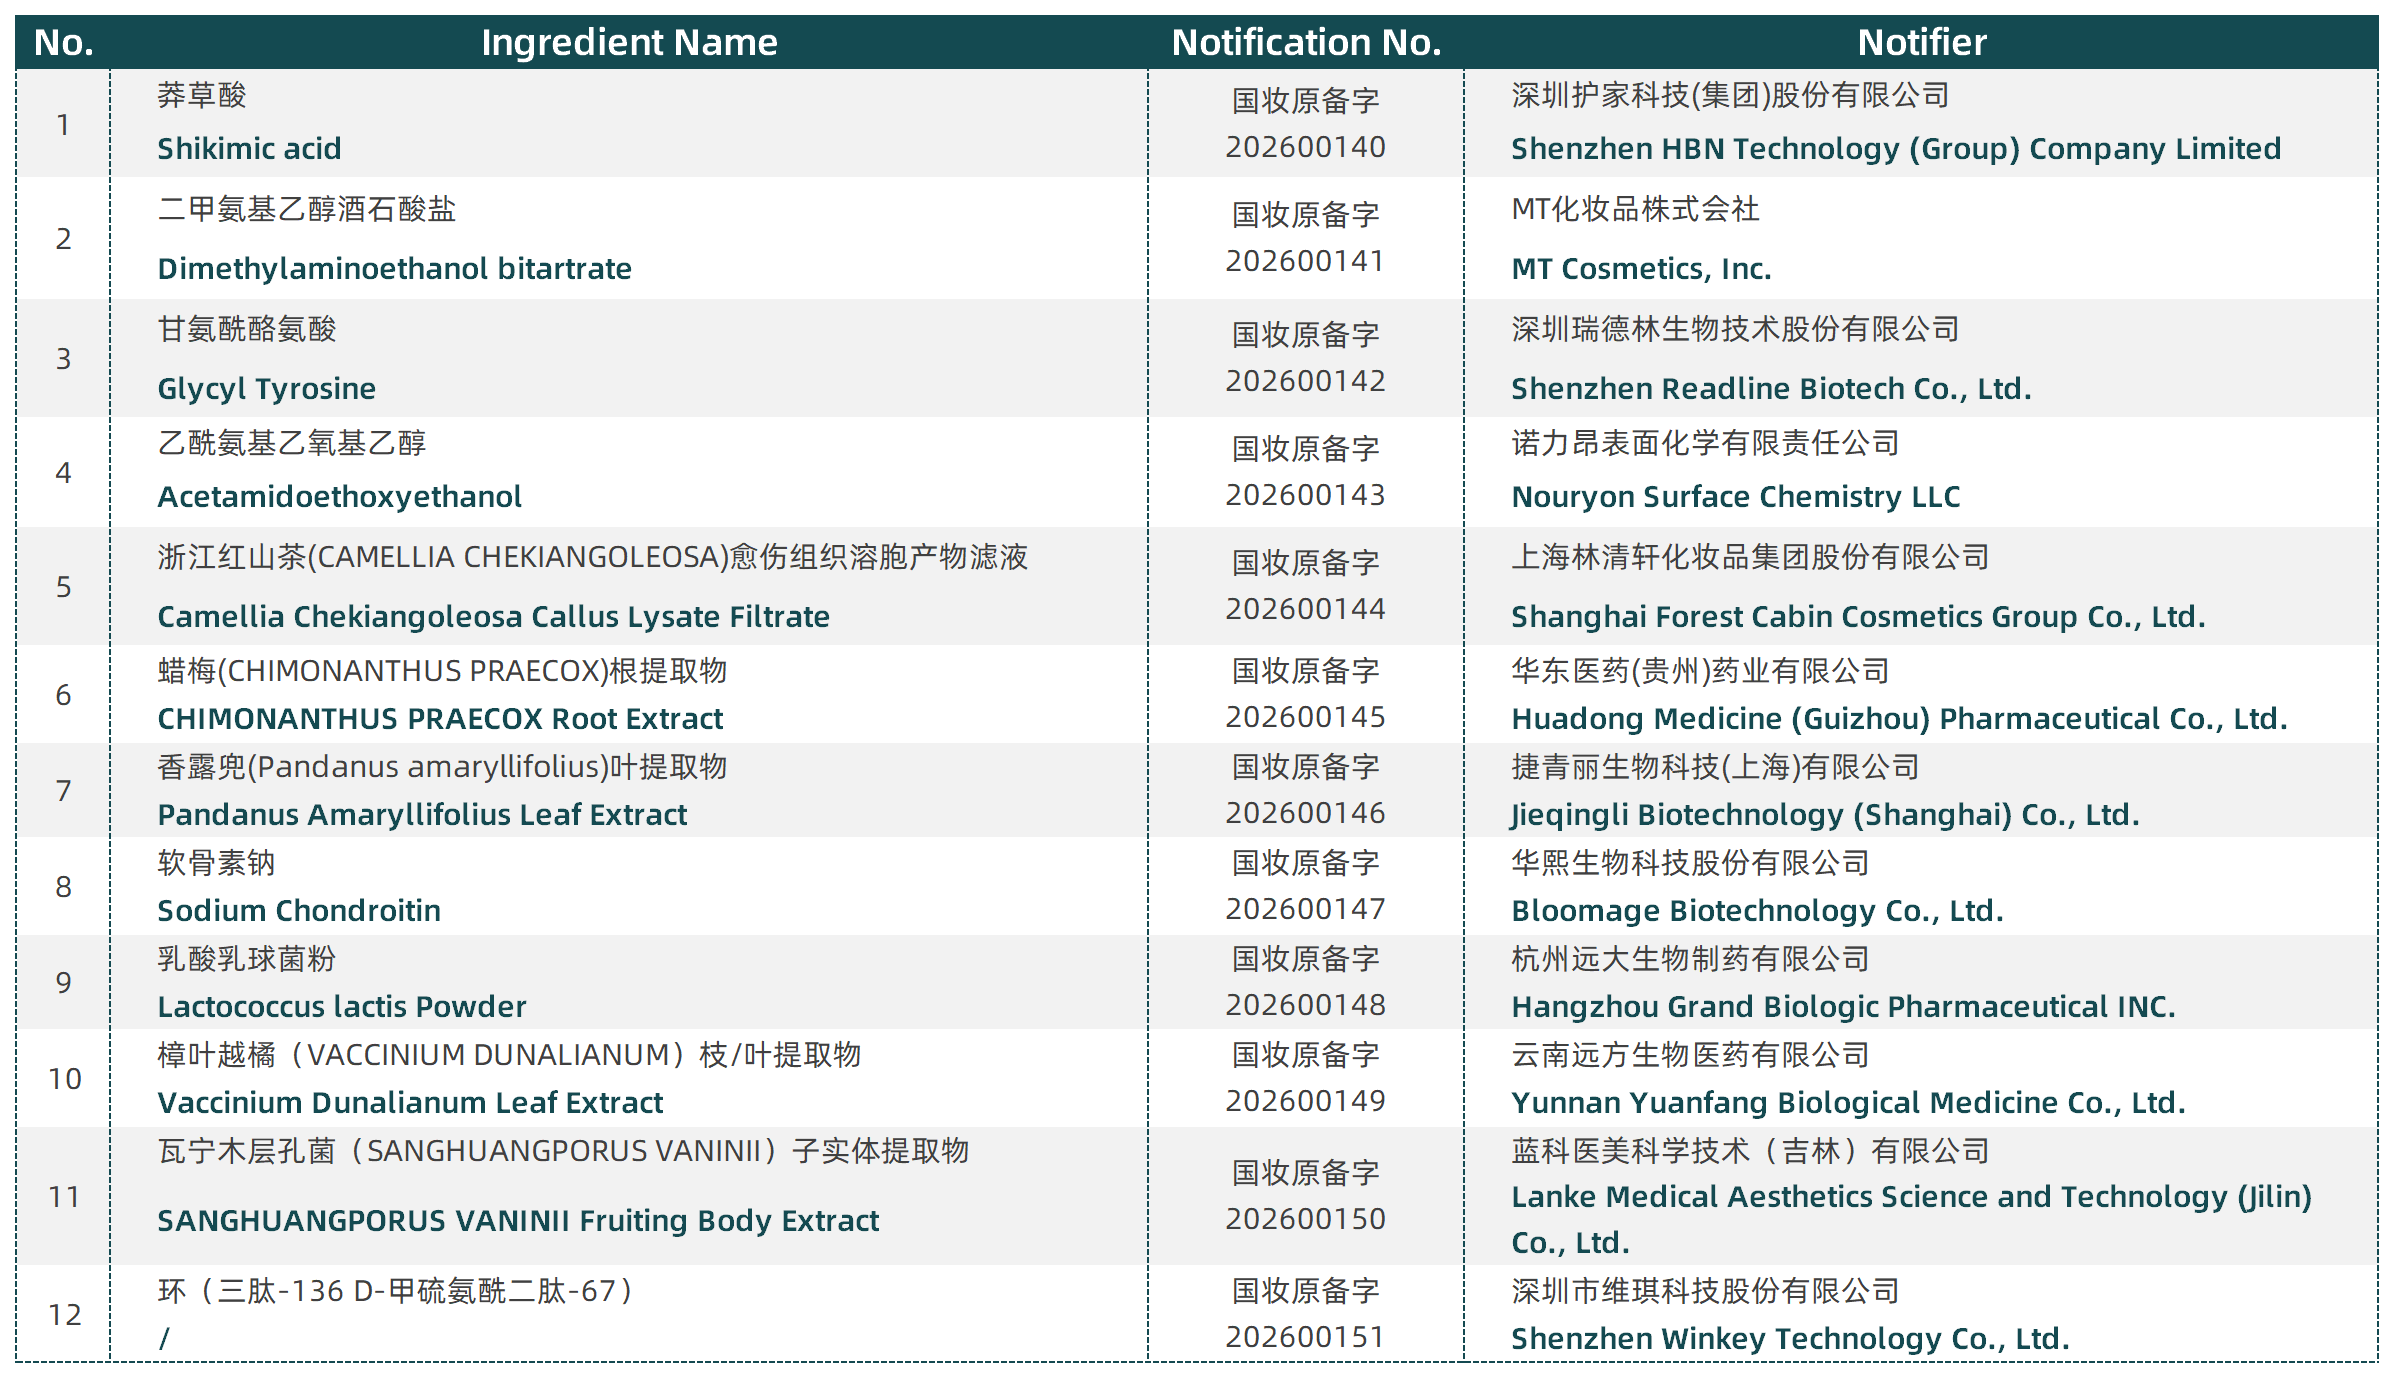This screenshot has height=1378, width=2394.
Task: Click 'Hangzhou Grand Biologic Pharmaceutical INC.'
Action: [x=1843, y=1006]
